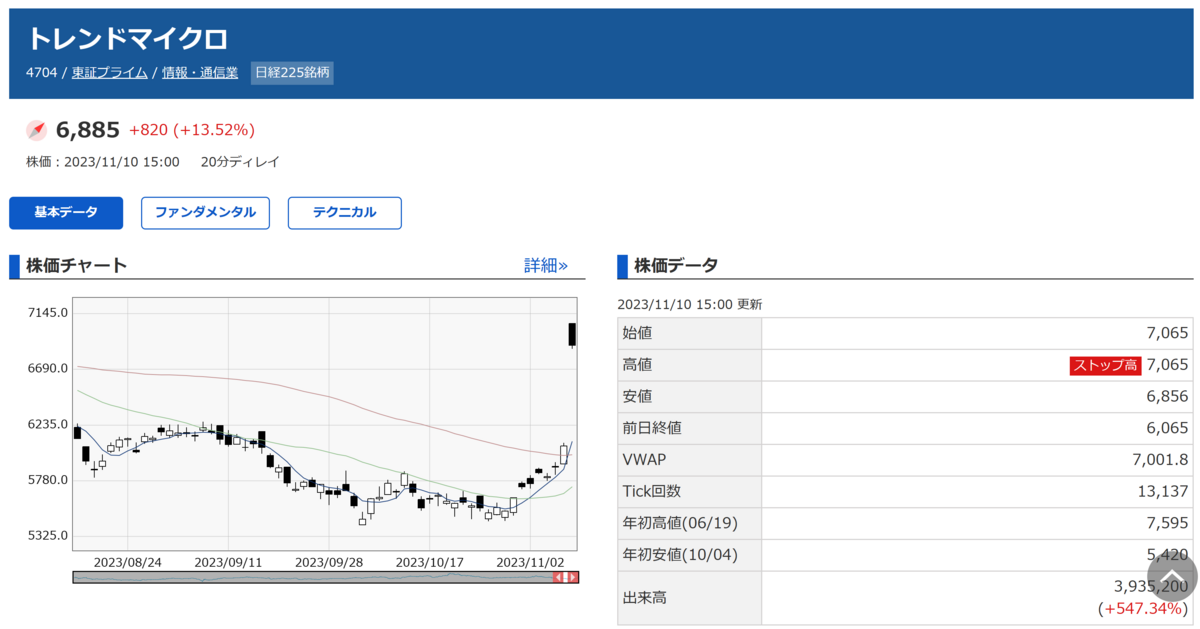Click the current price 6,885
The height and width of the screenshot is (629, 1200).
point(88,130)
